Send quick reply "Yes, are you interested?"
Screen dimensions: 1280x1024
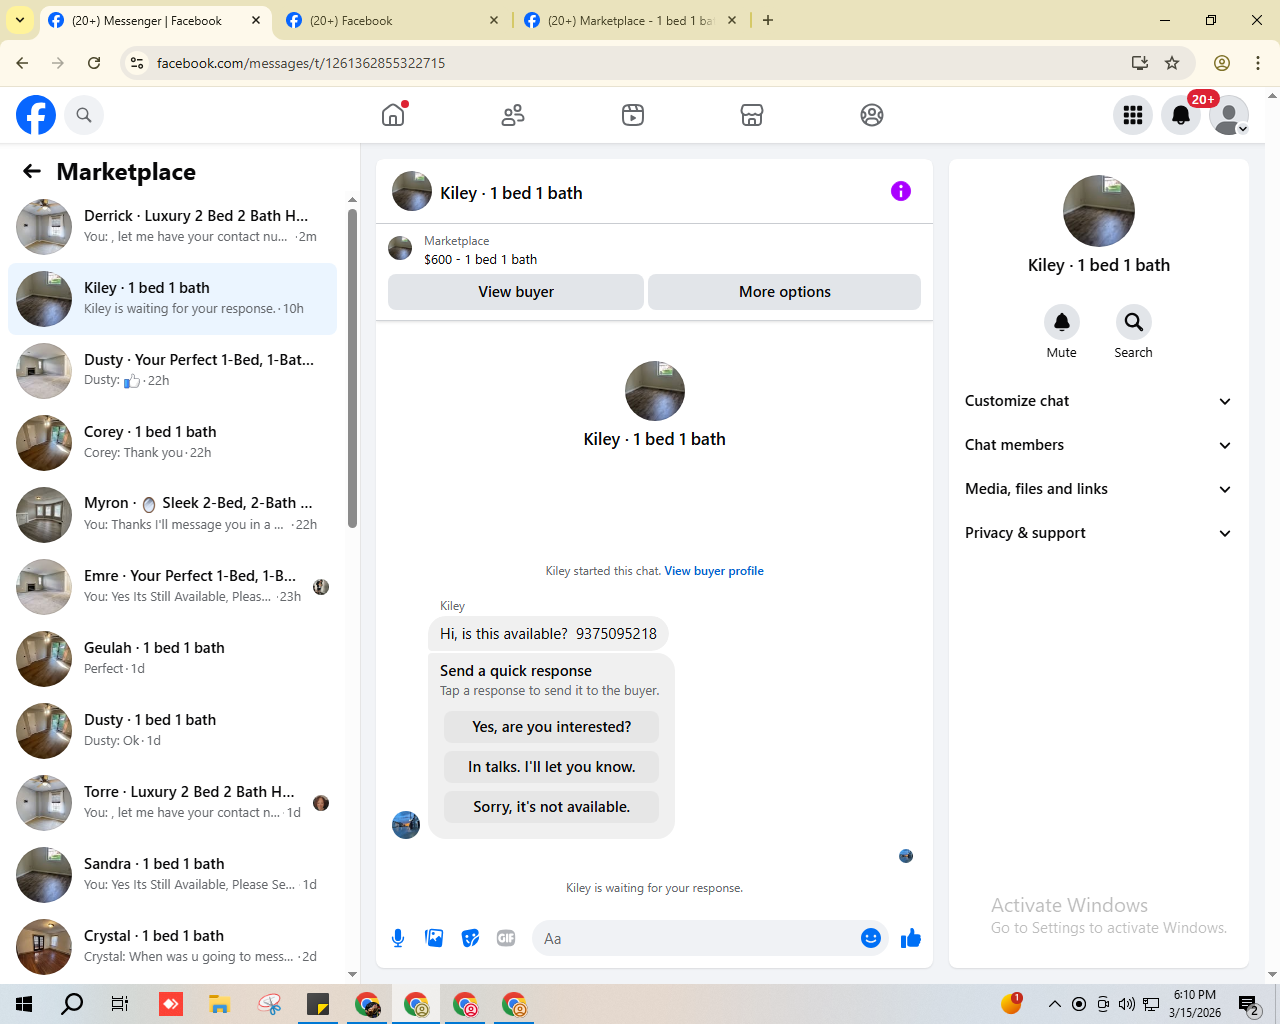(552, 727)
